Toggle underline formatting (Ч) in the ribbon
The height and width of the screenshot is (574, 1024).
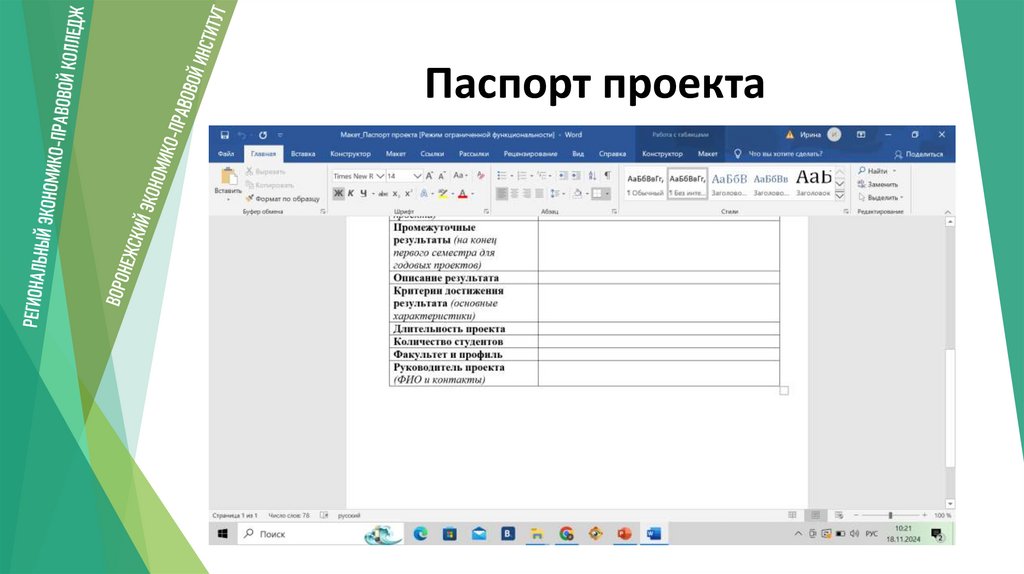[x=362, y=194]
